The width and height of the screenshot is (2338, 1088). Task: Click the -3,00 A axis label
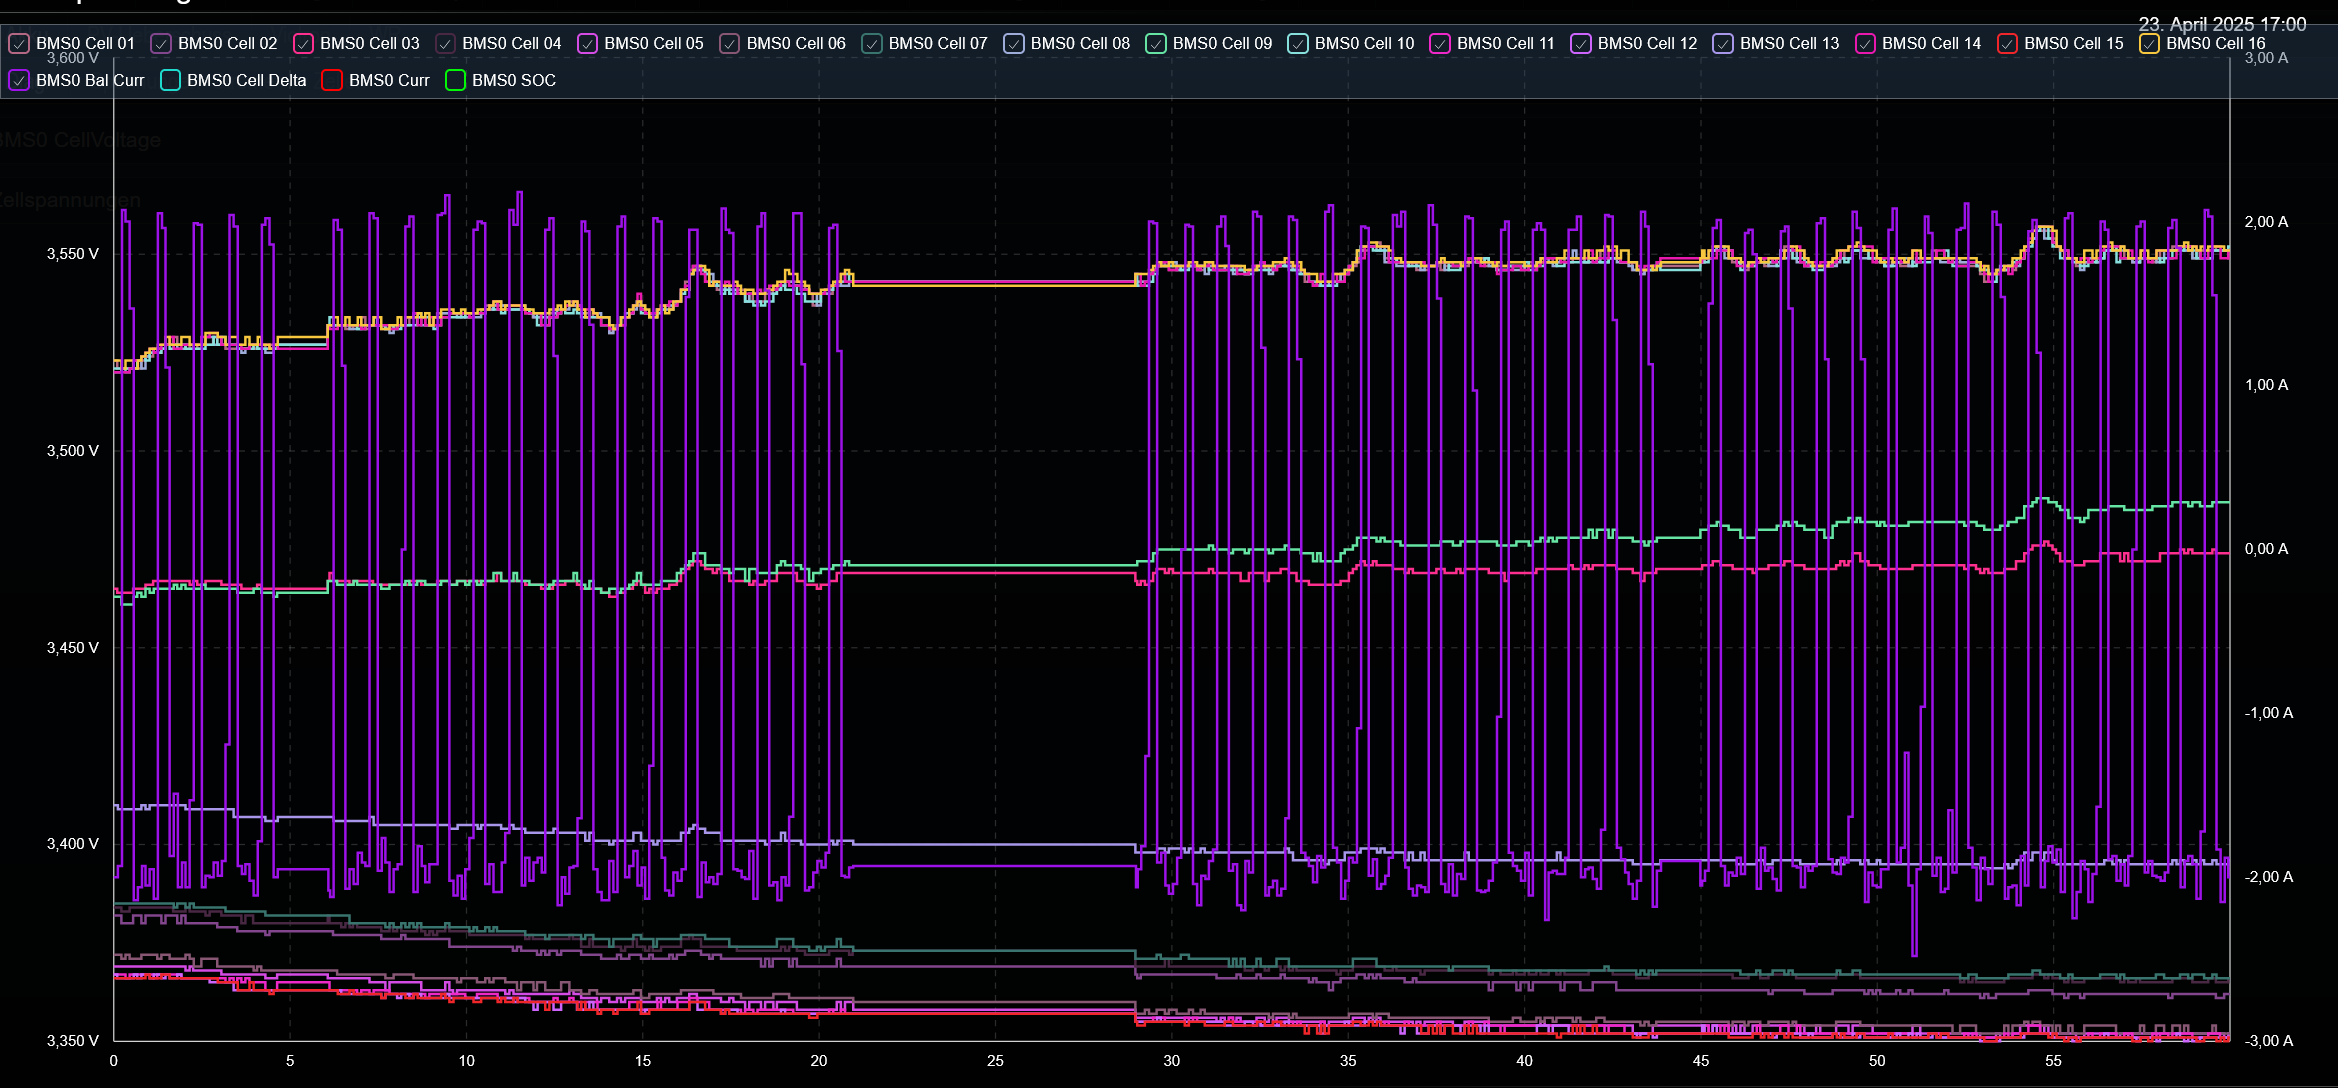(2269, 1041)
